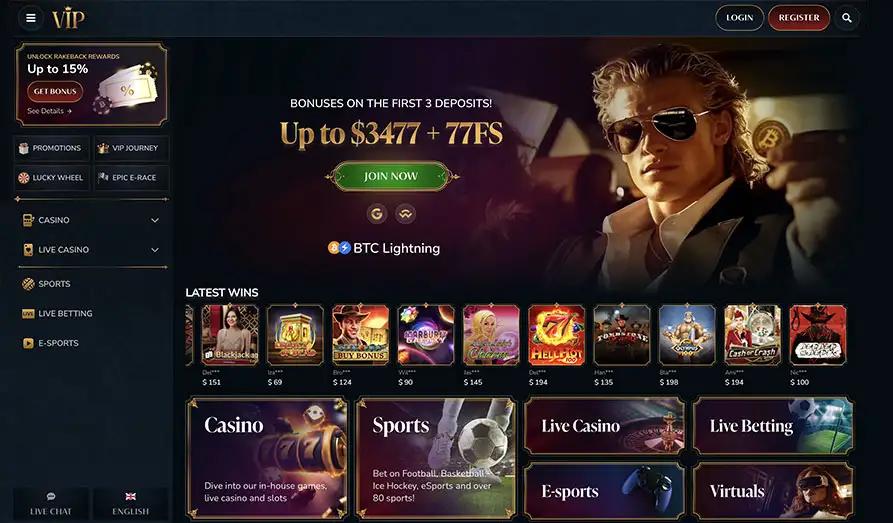Open the Hell Hot 100 game thumbnail
Viewport: 893px width, 523px height.
point(556,335)
